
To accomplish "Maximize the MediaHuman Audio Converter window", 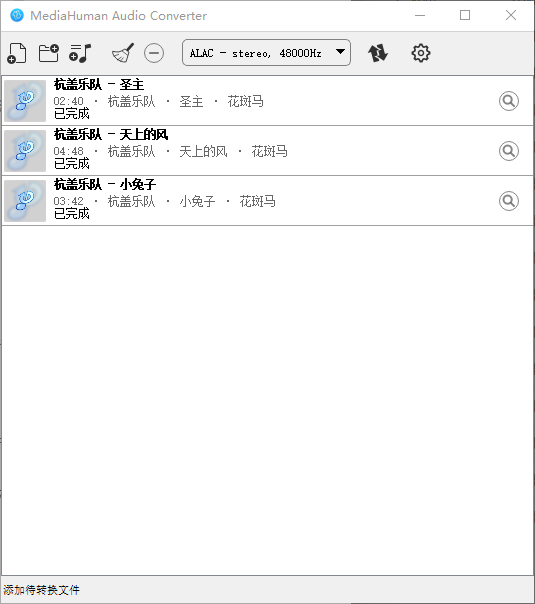I will click(x=465, y=15).
